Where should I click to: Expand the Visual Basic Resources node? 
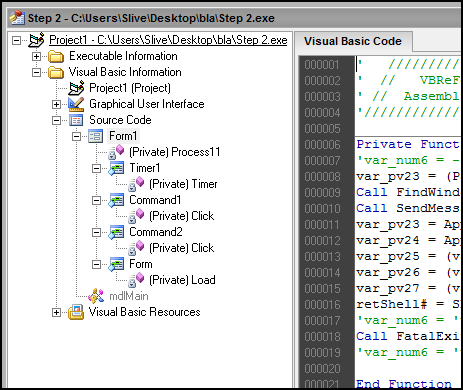56,312
